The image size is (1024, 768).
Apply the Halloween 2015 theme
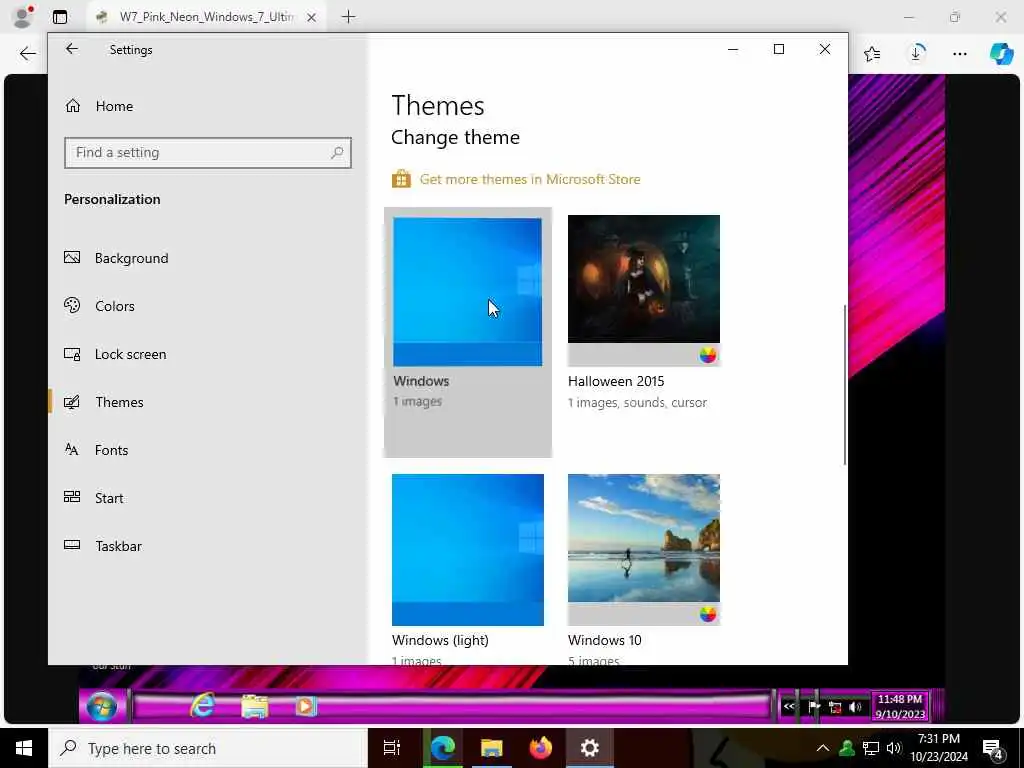point(644,291)
